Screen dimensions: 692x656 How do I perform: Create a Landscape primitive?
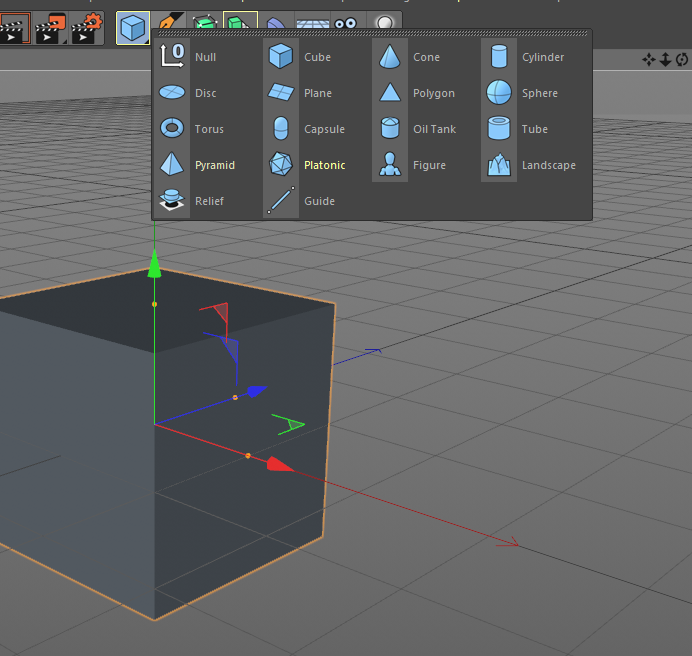(532, 165)
